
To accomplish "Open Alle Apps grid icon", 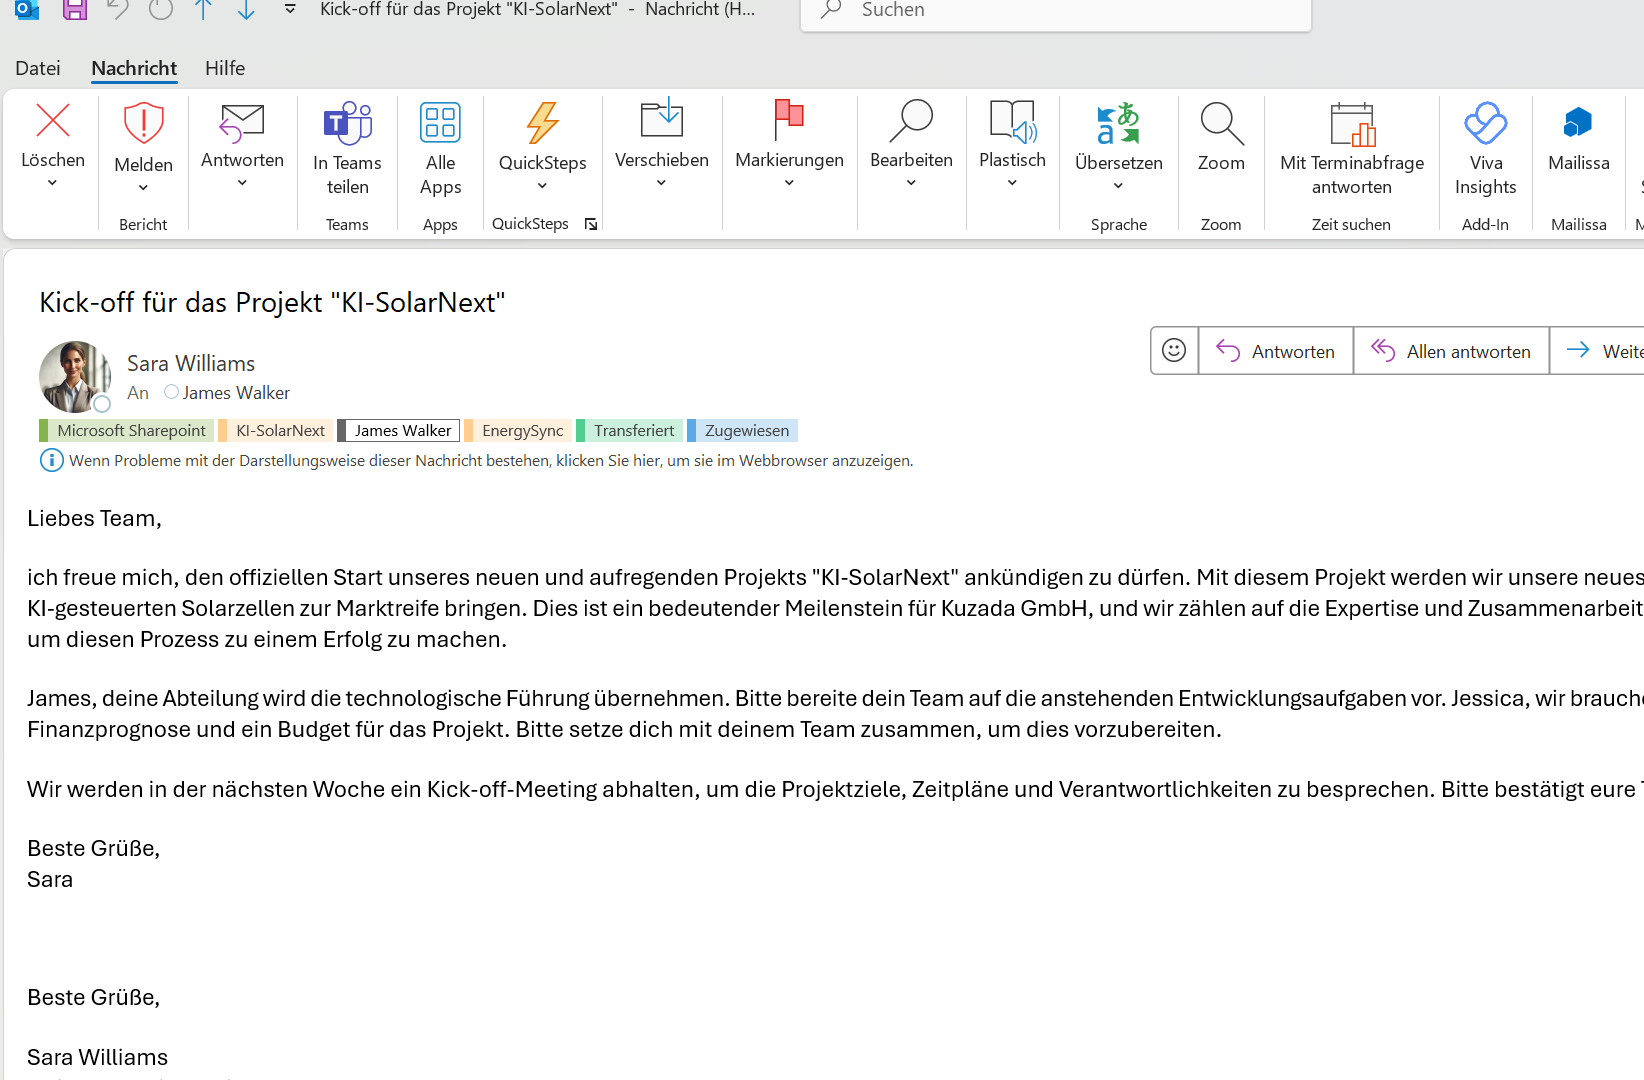I will coord(440,123).
